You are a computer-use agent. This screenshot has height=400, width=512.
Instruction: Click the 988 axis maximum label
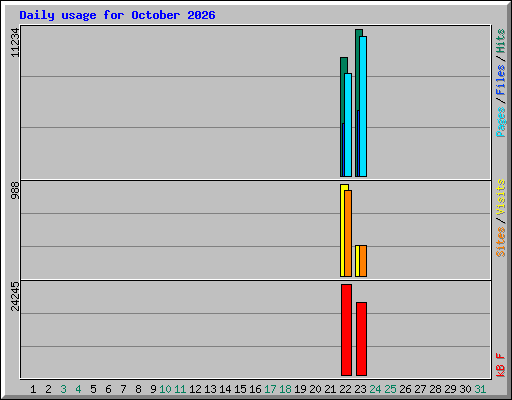[15, 190]
